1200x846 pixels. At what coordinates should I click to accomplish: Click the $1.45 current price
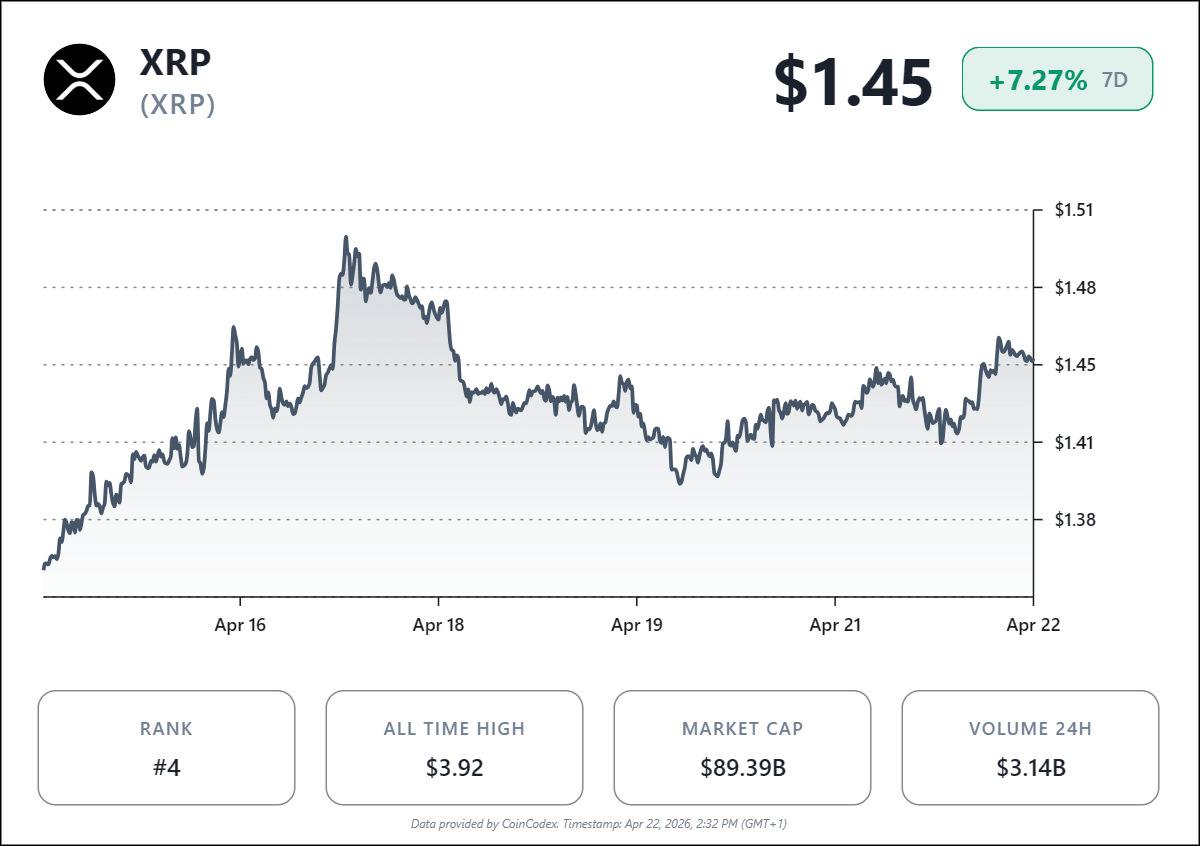(853, 82)
